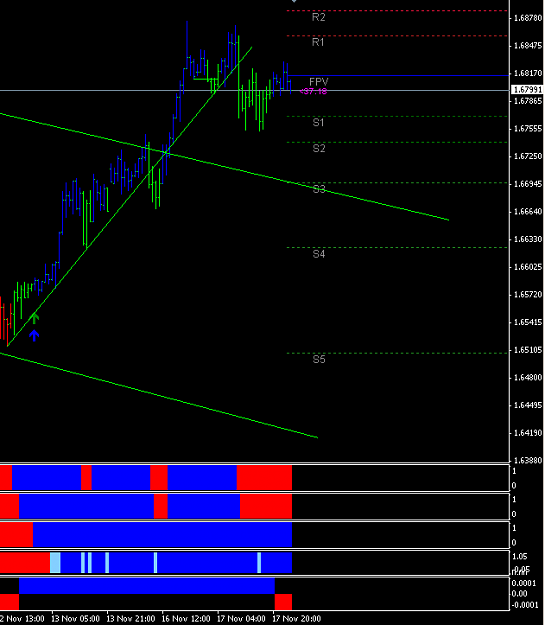Screen dimensions: 545x625
Task: Click the small green up arrow marker
Action: coord(35,318)
